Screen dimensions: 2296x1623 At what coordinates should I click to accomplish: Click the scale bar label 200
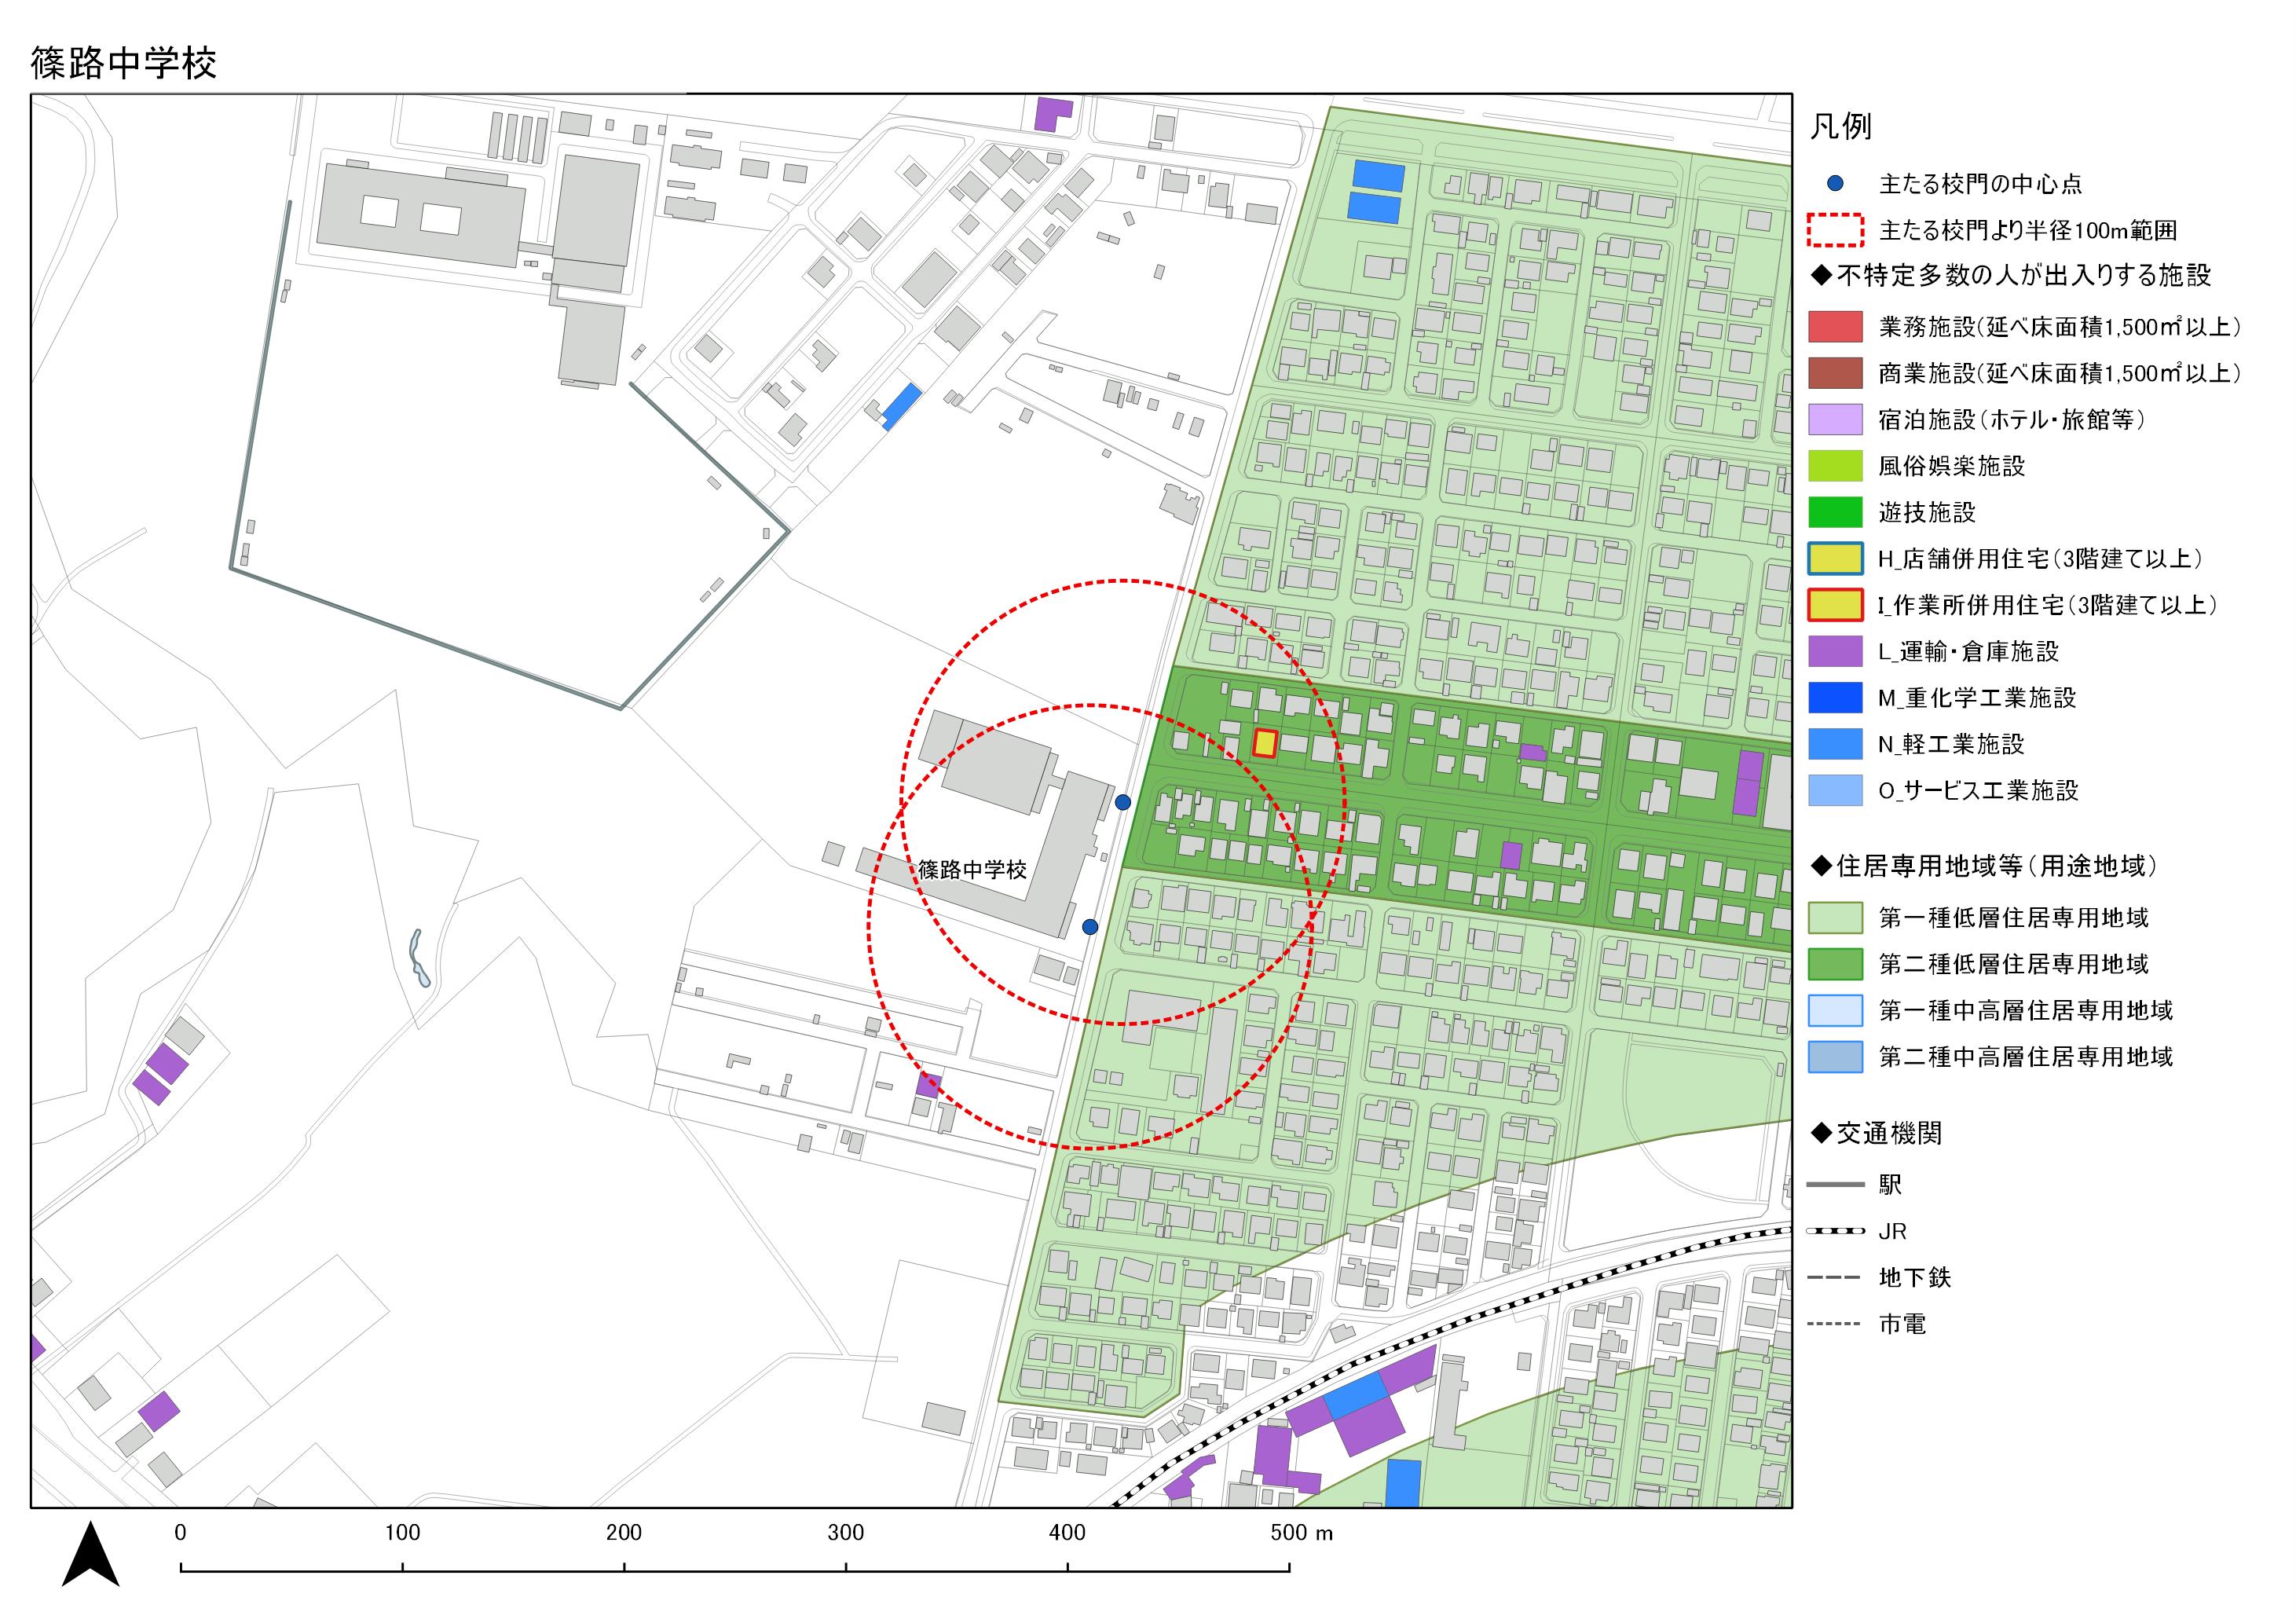[624, 1533]
